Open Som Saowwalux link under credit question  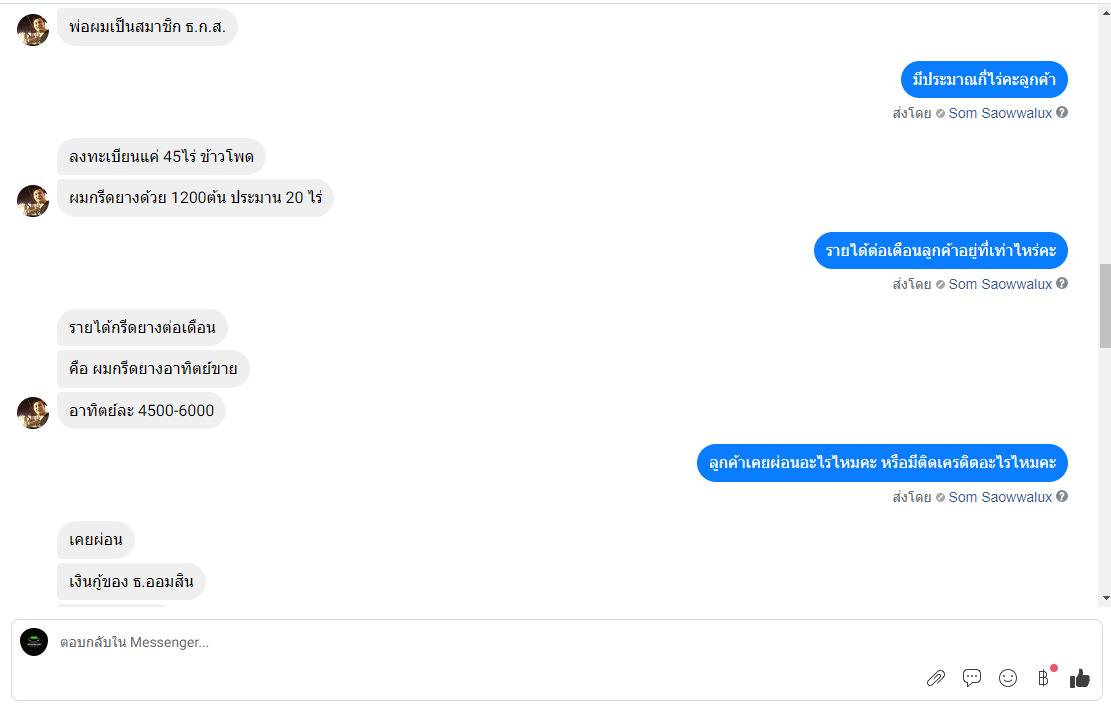click(x=1000, y=497)
